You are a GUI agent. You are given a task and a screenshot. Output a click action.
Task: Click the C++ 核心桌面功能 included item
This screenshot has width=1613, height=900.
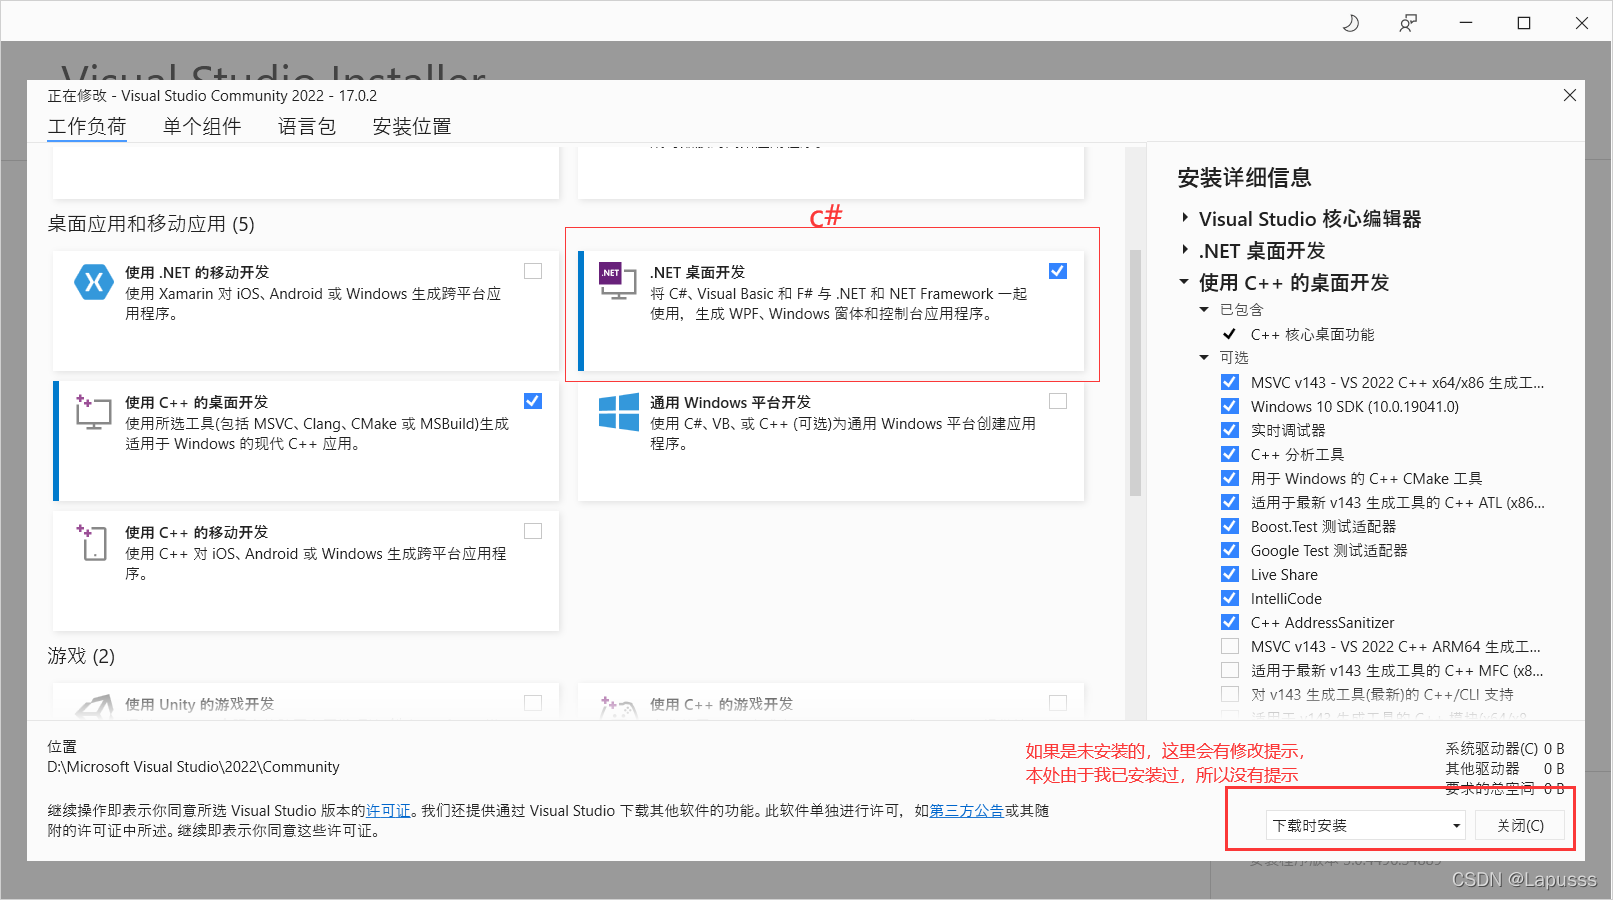coord(1313,334)
